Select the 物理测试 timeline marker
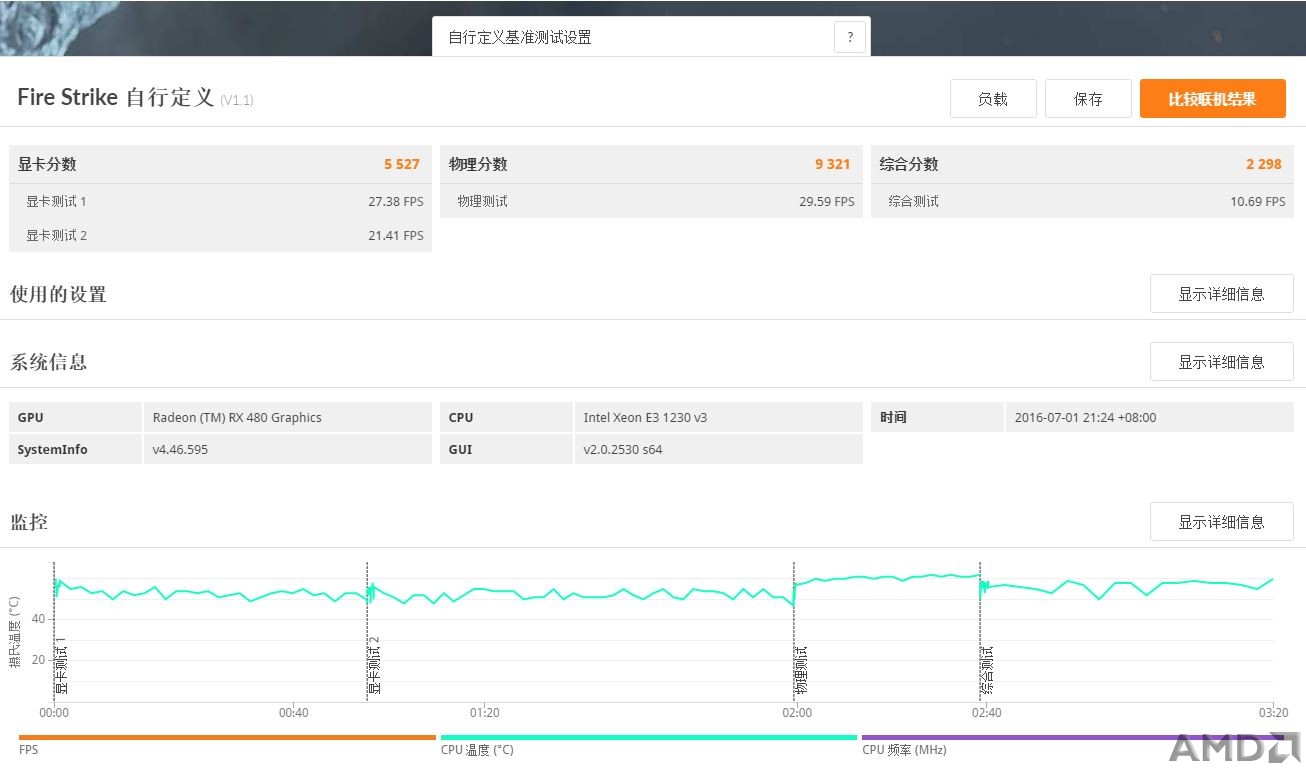Image resolution: width=1306 pixels, height=768 pixels. point(800,671)
